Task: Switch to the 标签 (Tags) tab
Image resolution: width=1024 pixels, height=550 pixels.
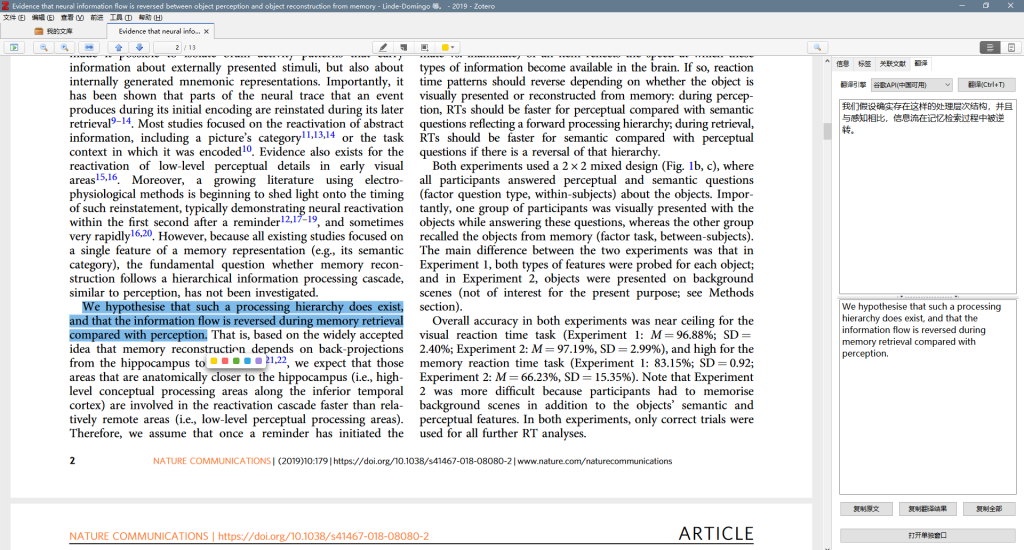Action: (865, 63)
